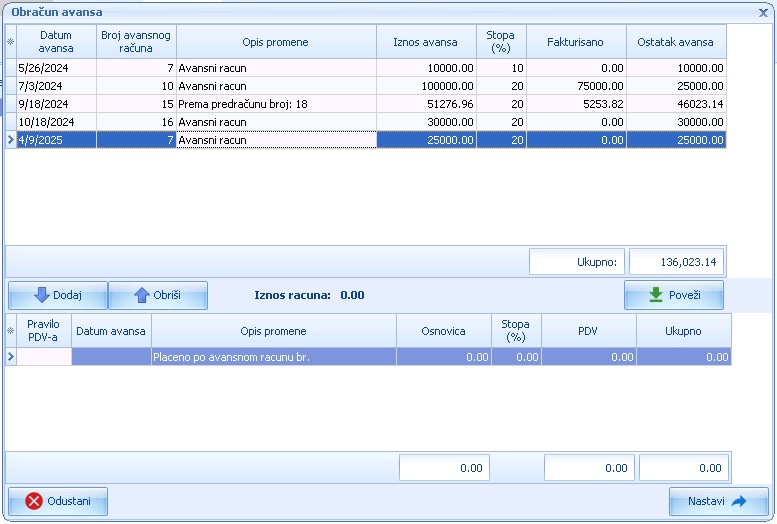This screenshot has width=777, height=524.
Task: Click the PDV total field at bottom
Action: point(589,468)
